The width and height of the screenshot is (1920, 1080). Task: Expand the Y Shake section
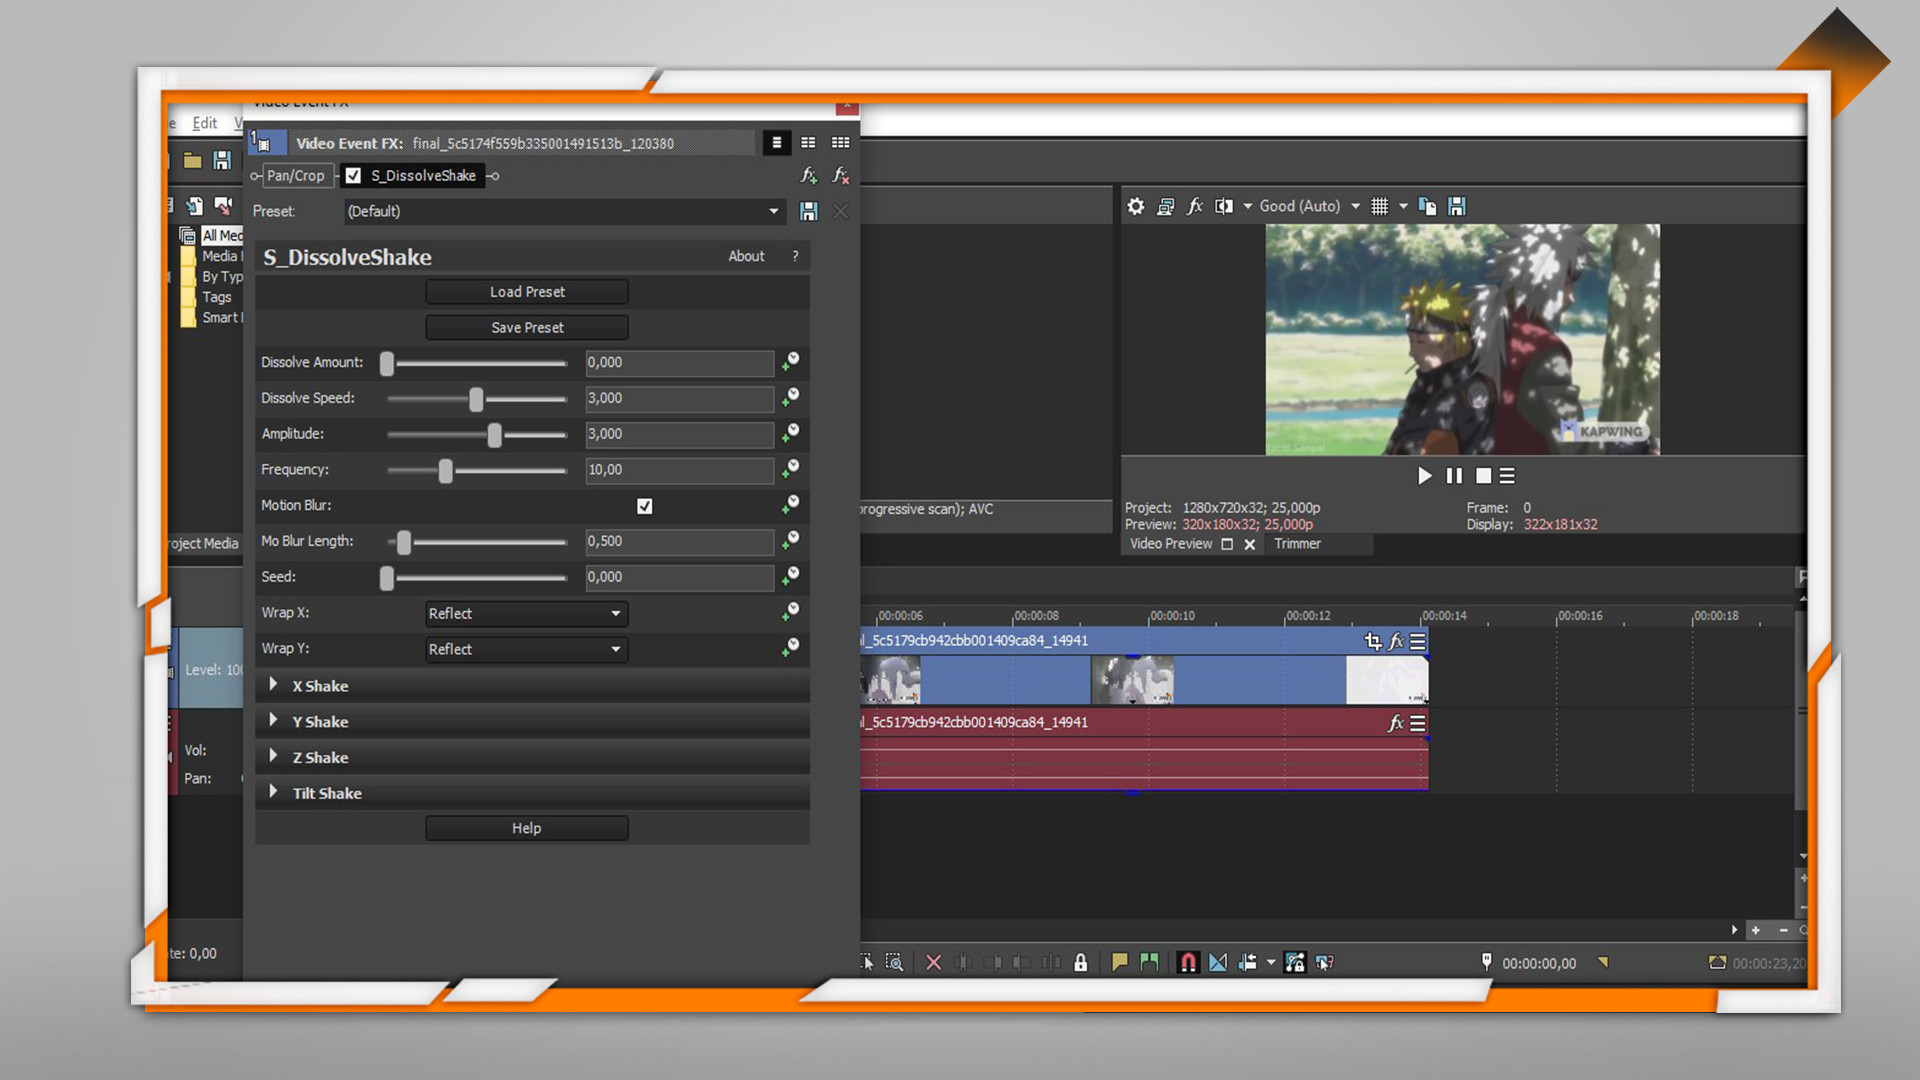click(273, 720)
